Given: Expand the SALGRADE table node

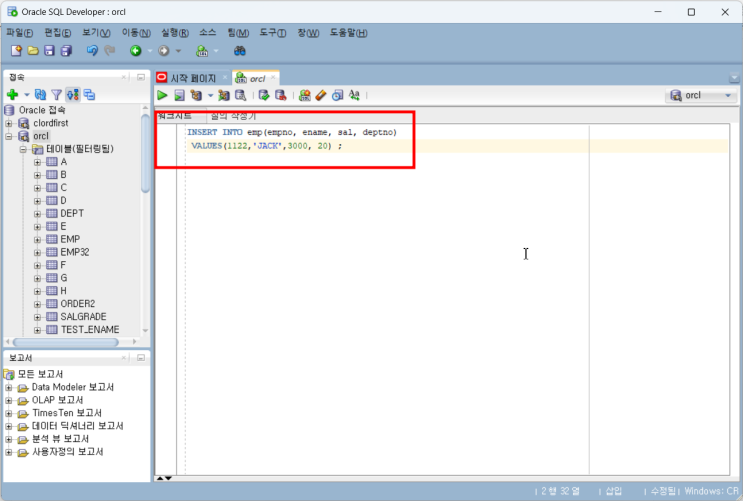Looking at the screenshot, I should (37, 317).
